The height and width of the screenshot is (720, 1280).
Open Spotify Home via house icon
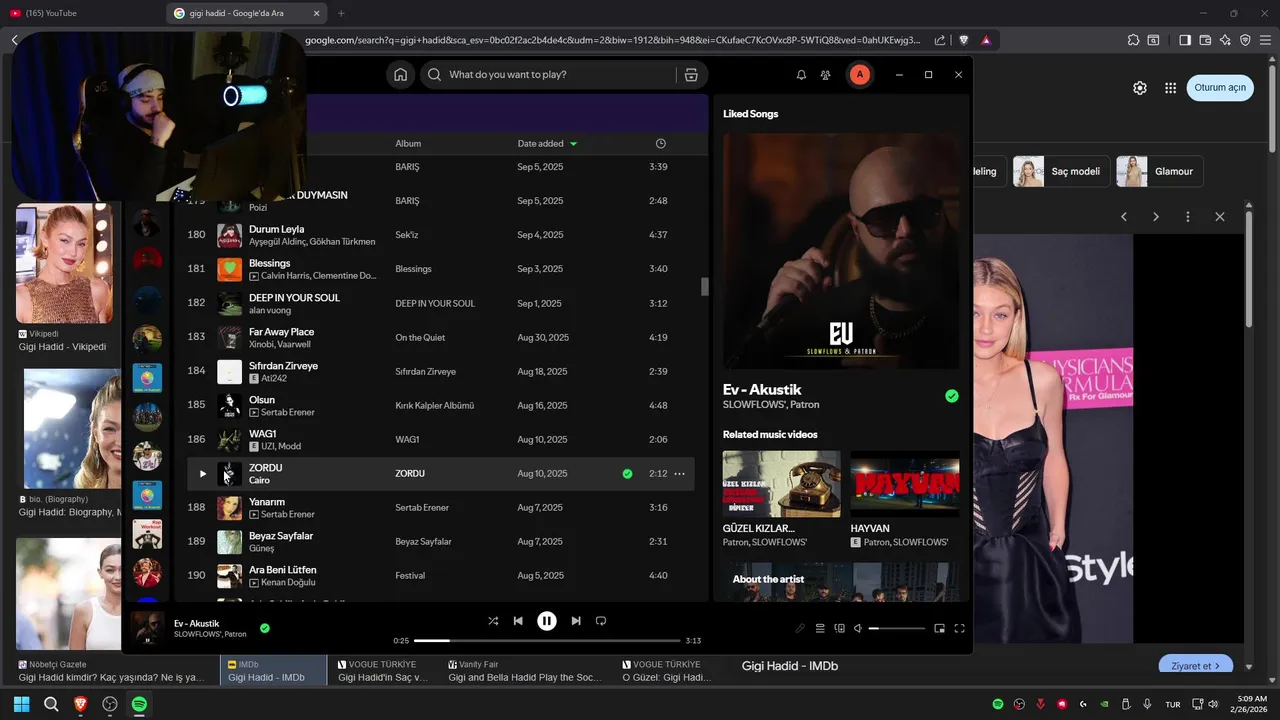point(400,75)
